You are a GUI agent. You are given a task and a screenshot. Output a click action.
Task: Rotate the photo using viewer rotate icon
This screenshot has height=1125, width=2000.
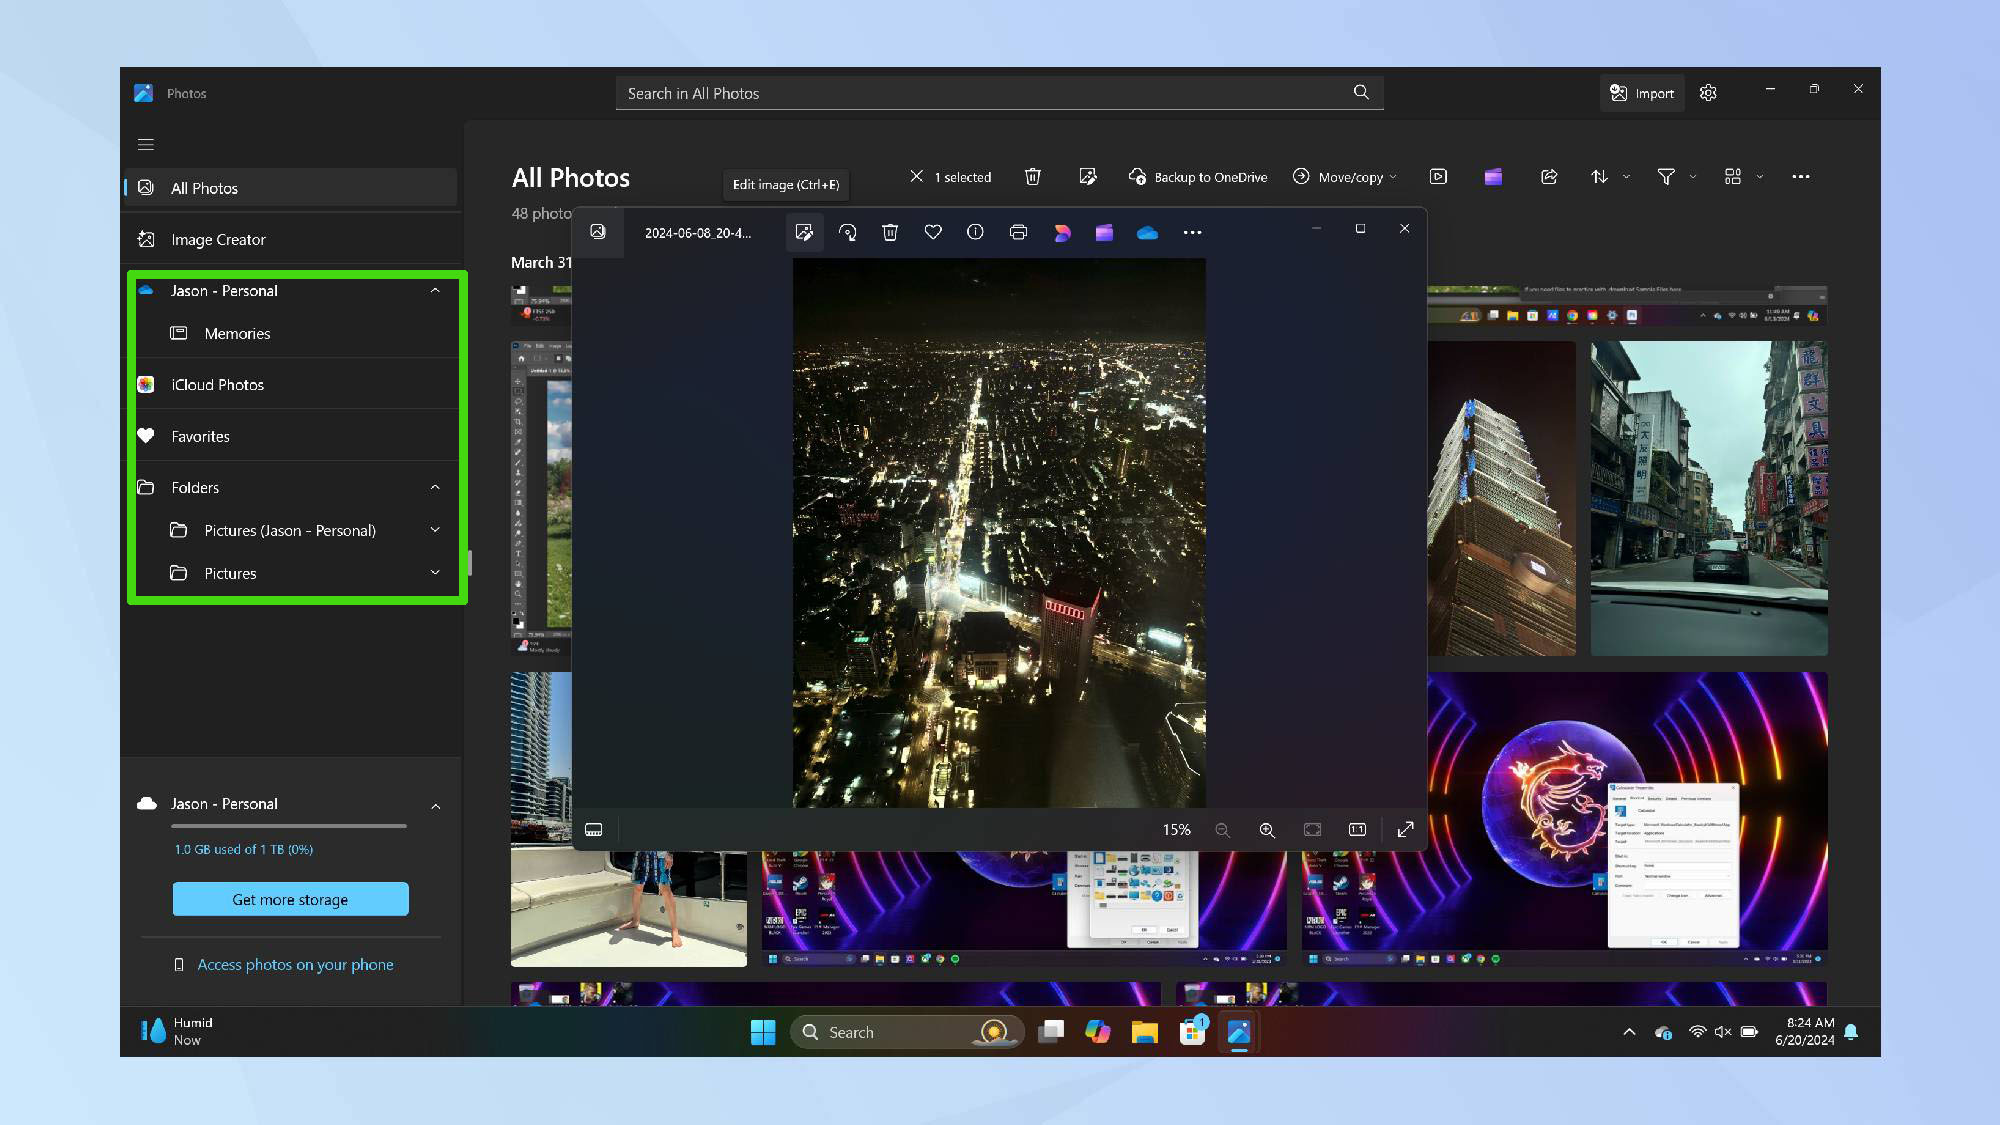coord(847,232)
